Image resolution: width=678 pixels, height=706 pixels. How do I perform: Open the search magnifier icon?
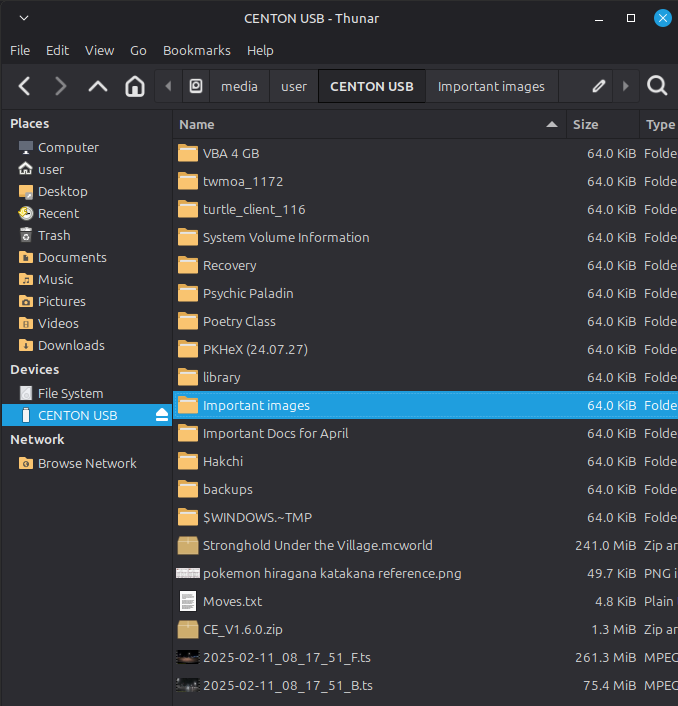[657, 86]
